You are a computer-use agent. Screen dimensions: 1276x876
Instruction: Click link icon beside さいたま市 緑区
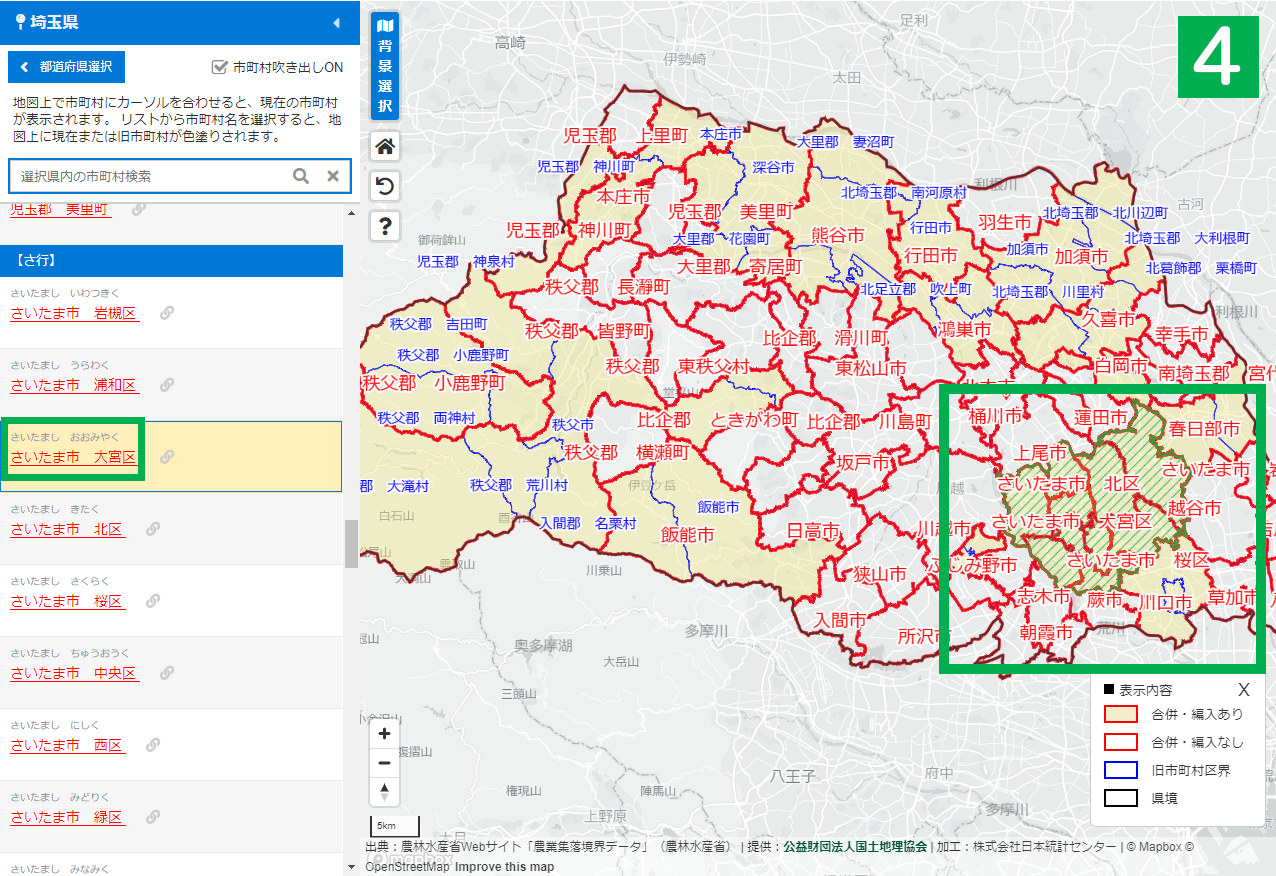tap(153, 817)
